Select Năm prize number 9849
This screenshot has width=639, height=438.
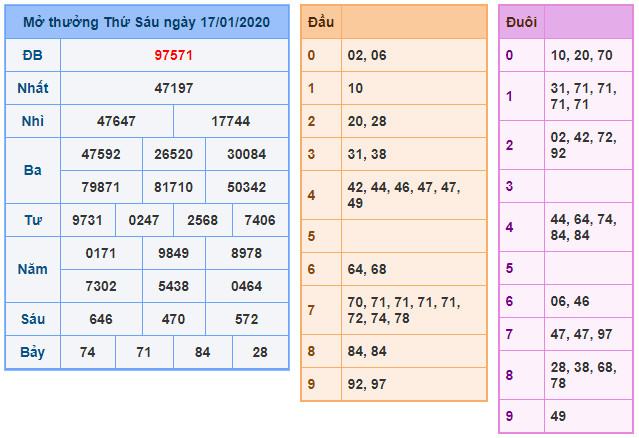174,253
